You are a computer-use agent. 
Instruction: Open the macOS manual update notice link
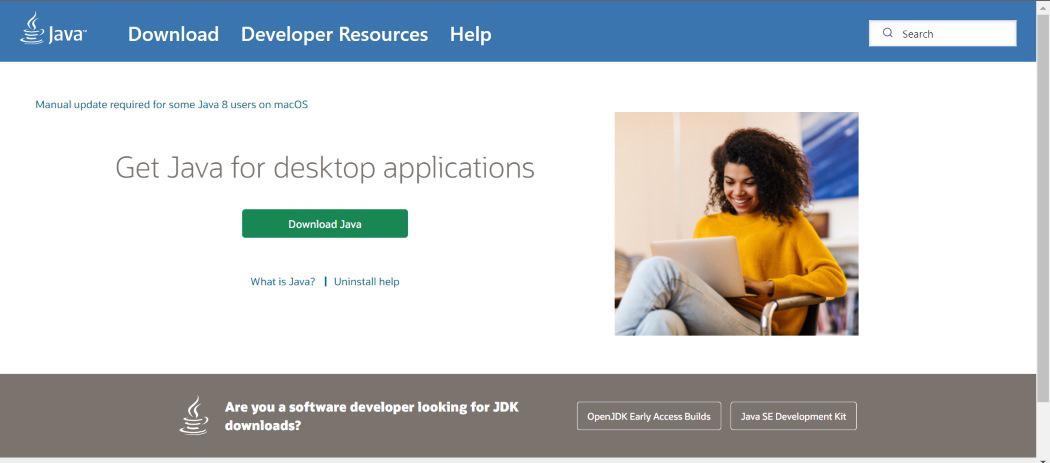[171, 105]
